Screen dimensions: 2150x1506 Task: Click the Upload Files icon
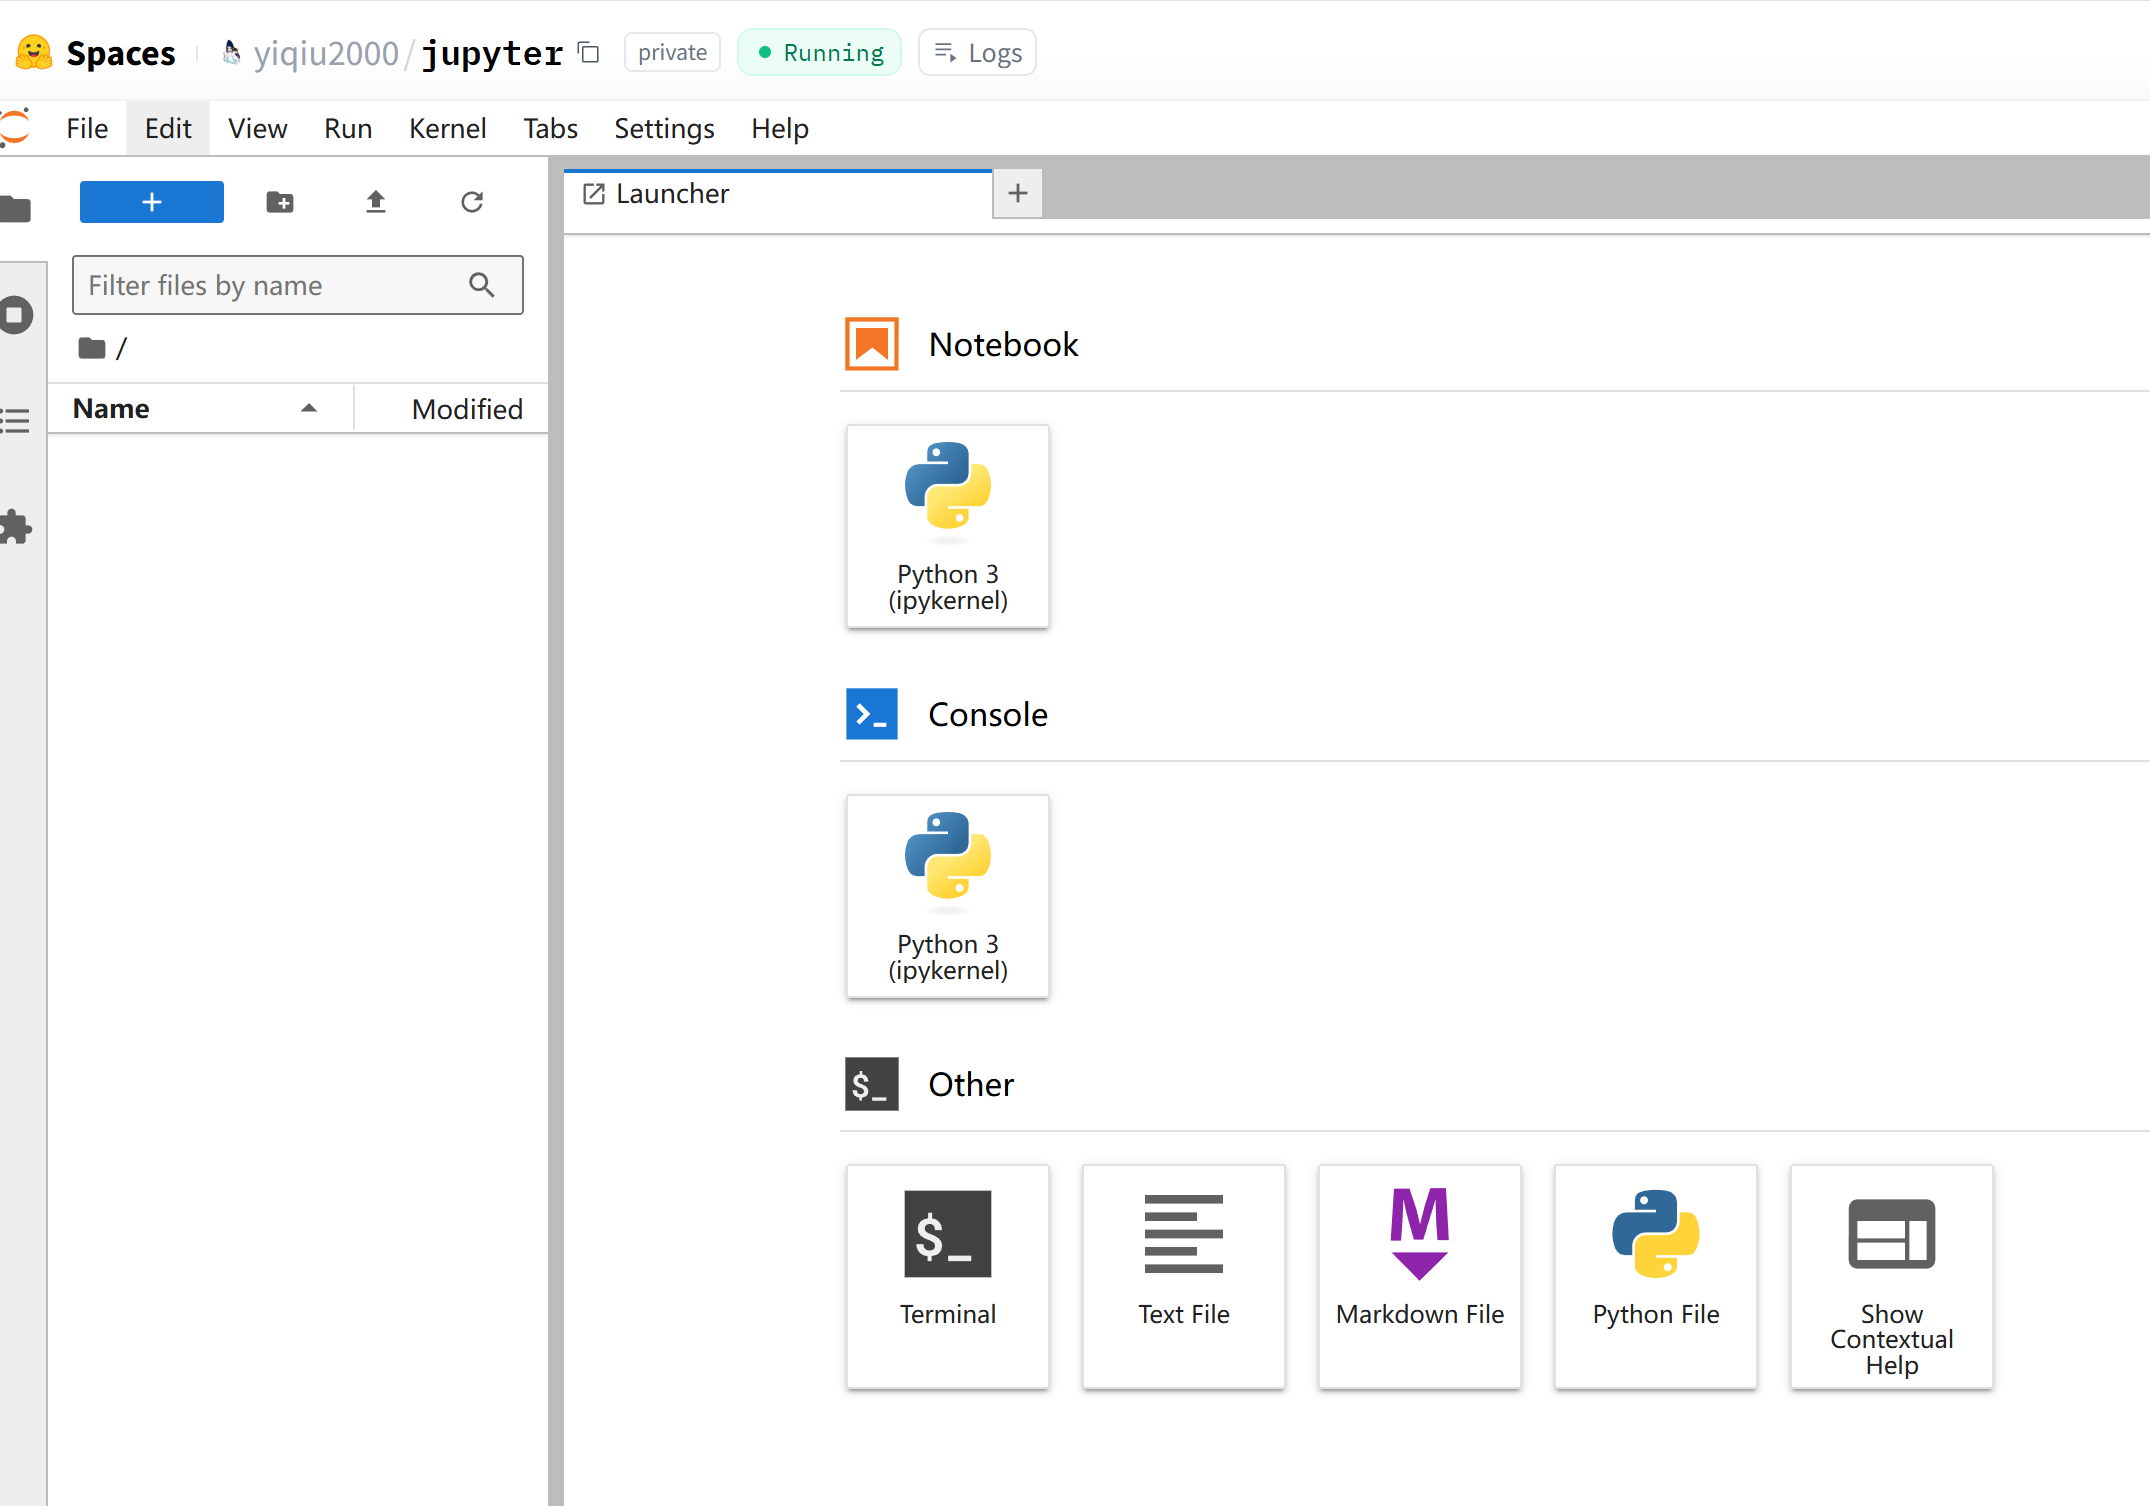[x=376, y=202]
